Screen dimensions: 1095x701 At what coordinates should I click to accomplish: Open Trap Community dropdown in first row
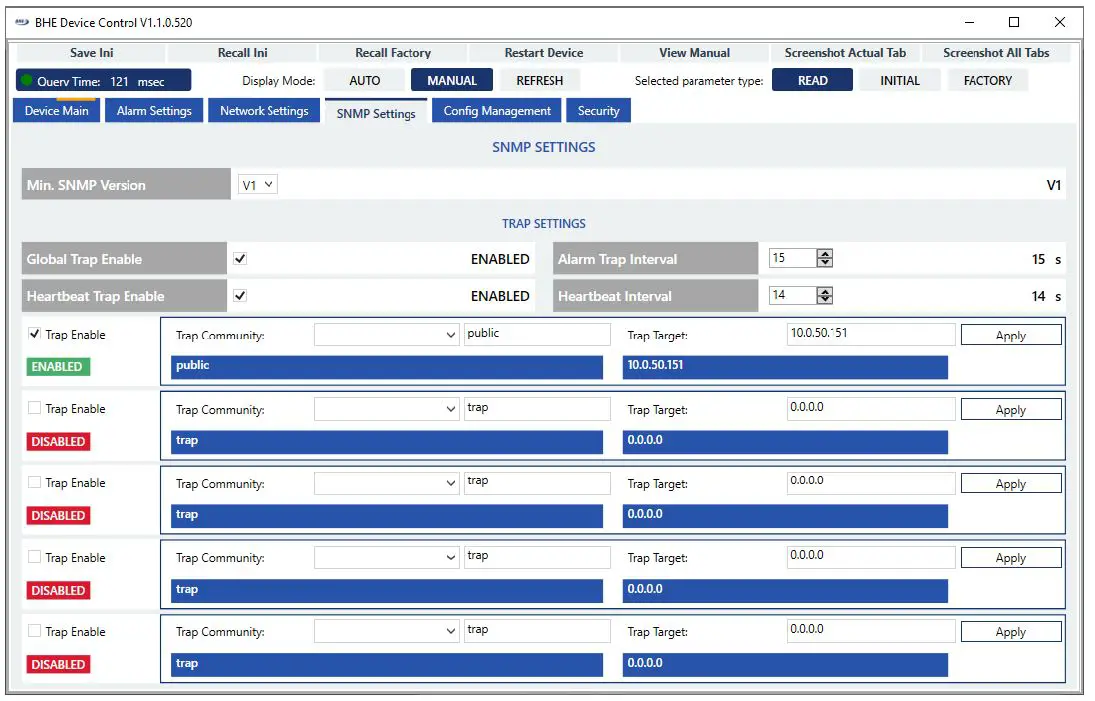[387, 335]
